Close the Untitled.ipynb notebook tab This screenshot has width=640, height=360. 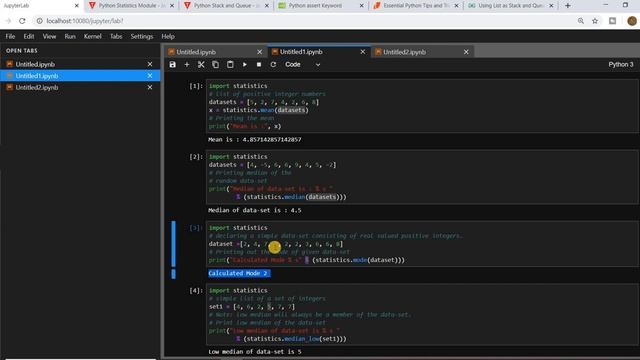(x=259, y=52)
